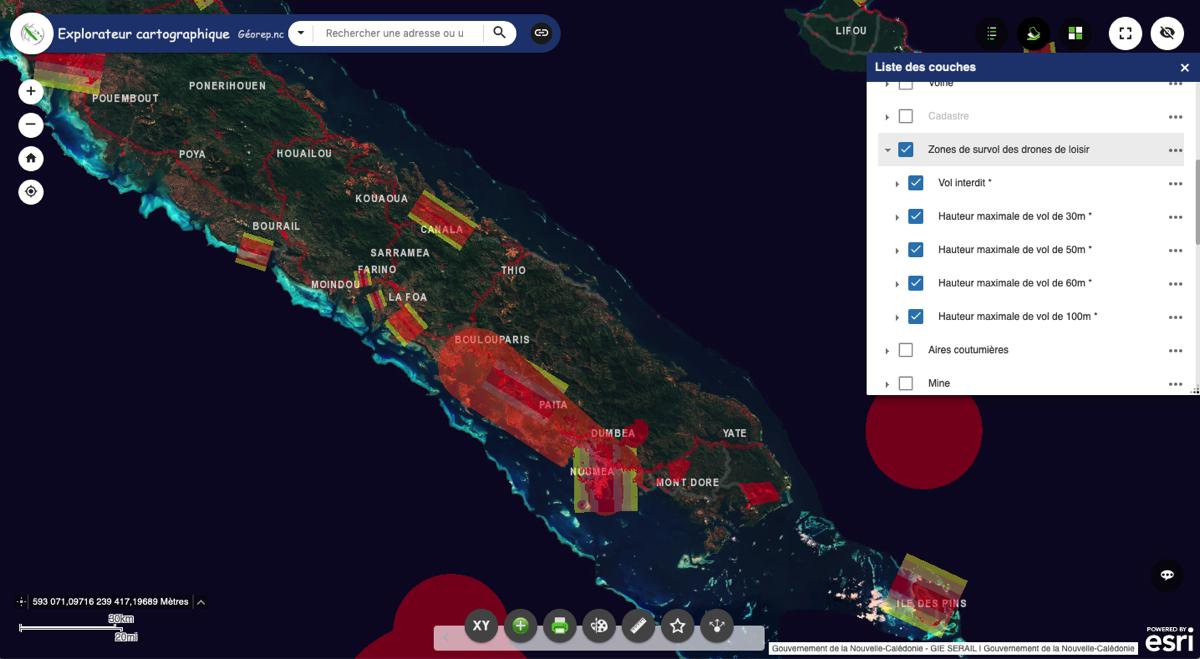Open options menu for 50m height layer
Viewport: 1200px width, 659px height.
point(1175,250)
